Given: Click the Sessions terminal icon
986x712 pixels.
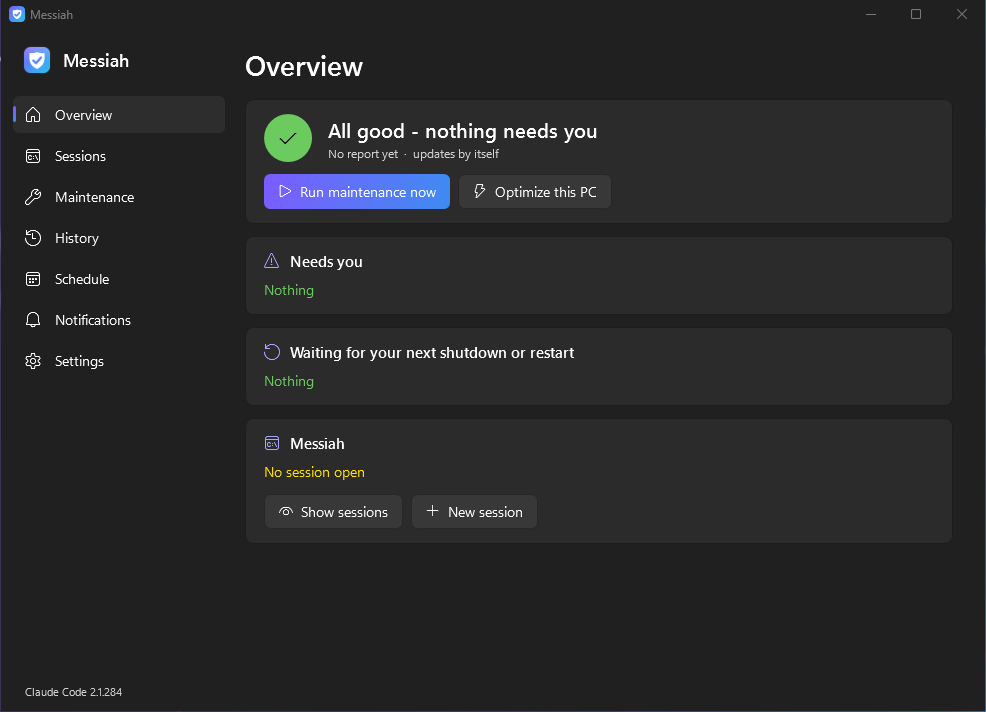Looking at the screenshot, I should [33, 156].
